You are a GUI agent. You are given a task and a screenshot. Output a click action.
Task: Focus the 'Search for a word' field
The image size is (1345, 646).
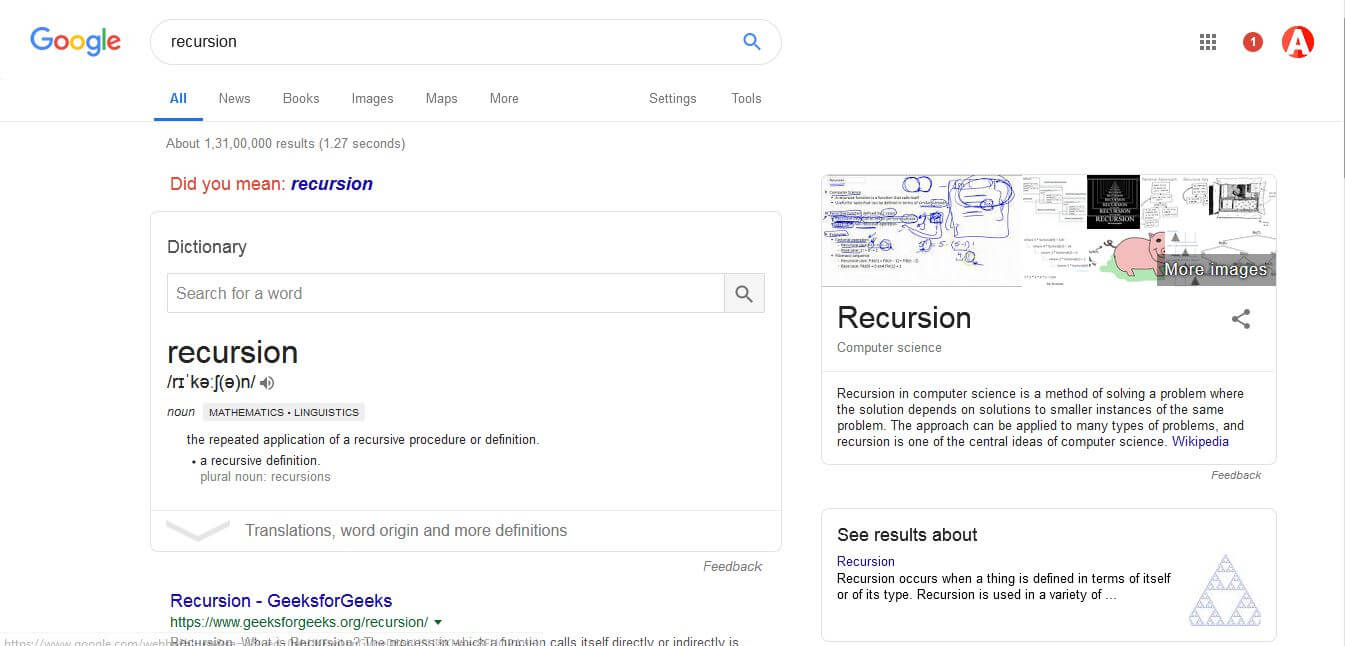point(445,293)
